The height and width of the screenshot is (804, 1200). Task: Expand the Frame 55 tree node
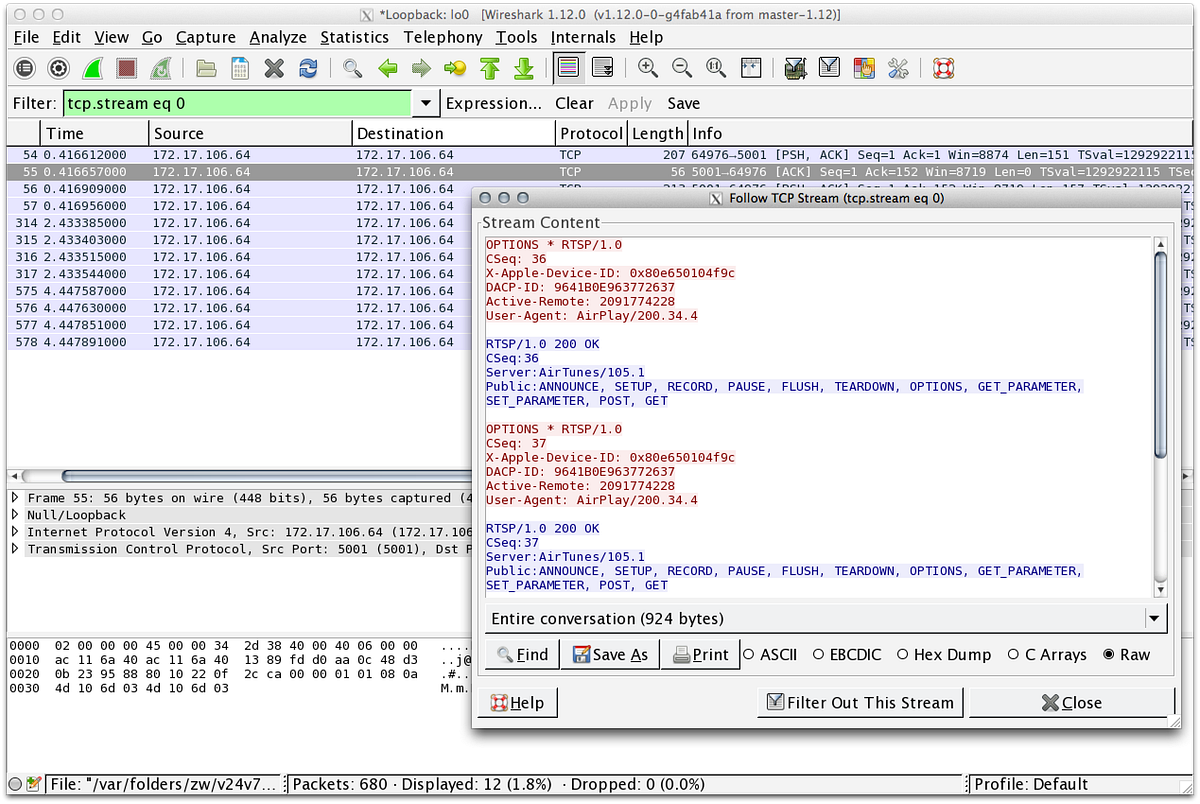15,498
